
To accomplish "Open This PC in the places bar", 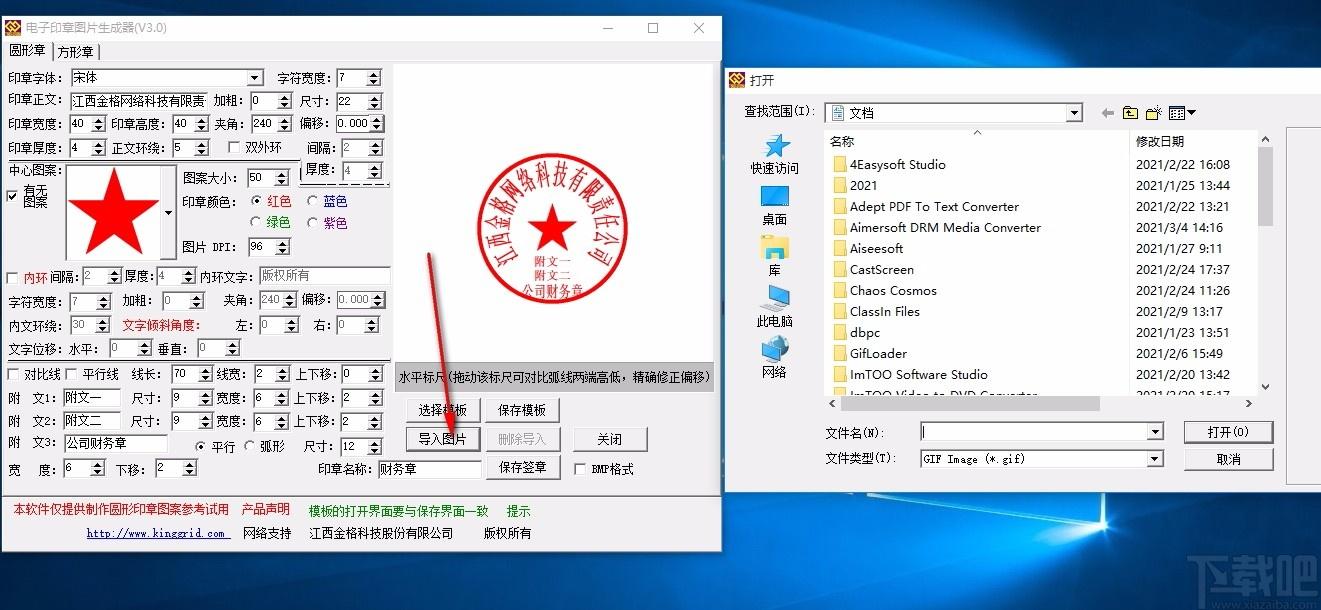I will (x=775, y=307).
